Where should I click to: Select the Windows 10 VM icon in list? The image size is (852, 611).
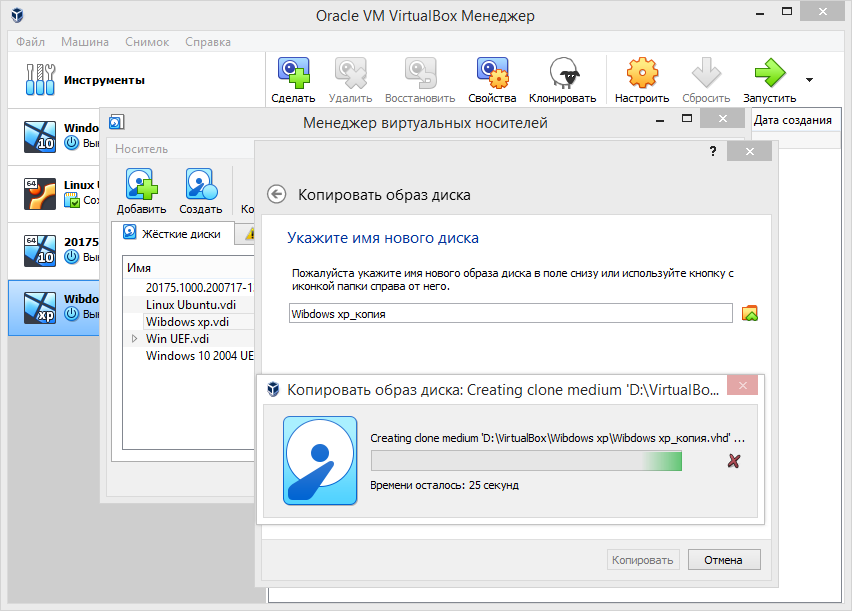(x=40, y=136)
